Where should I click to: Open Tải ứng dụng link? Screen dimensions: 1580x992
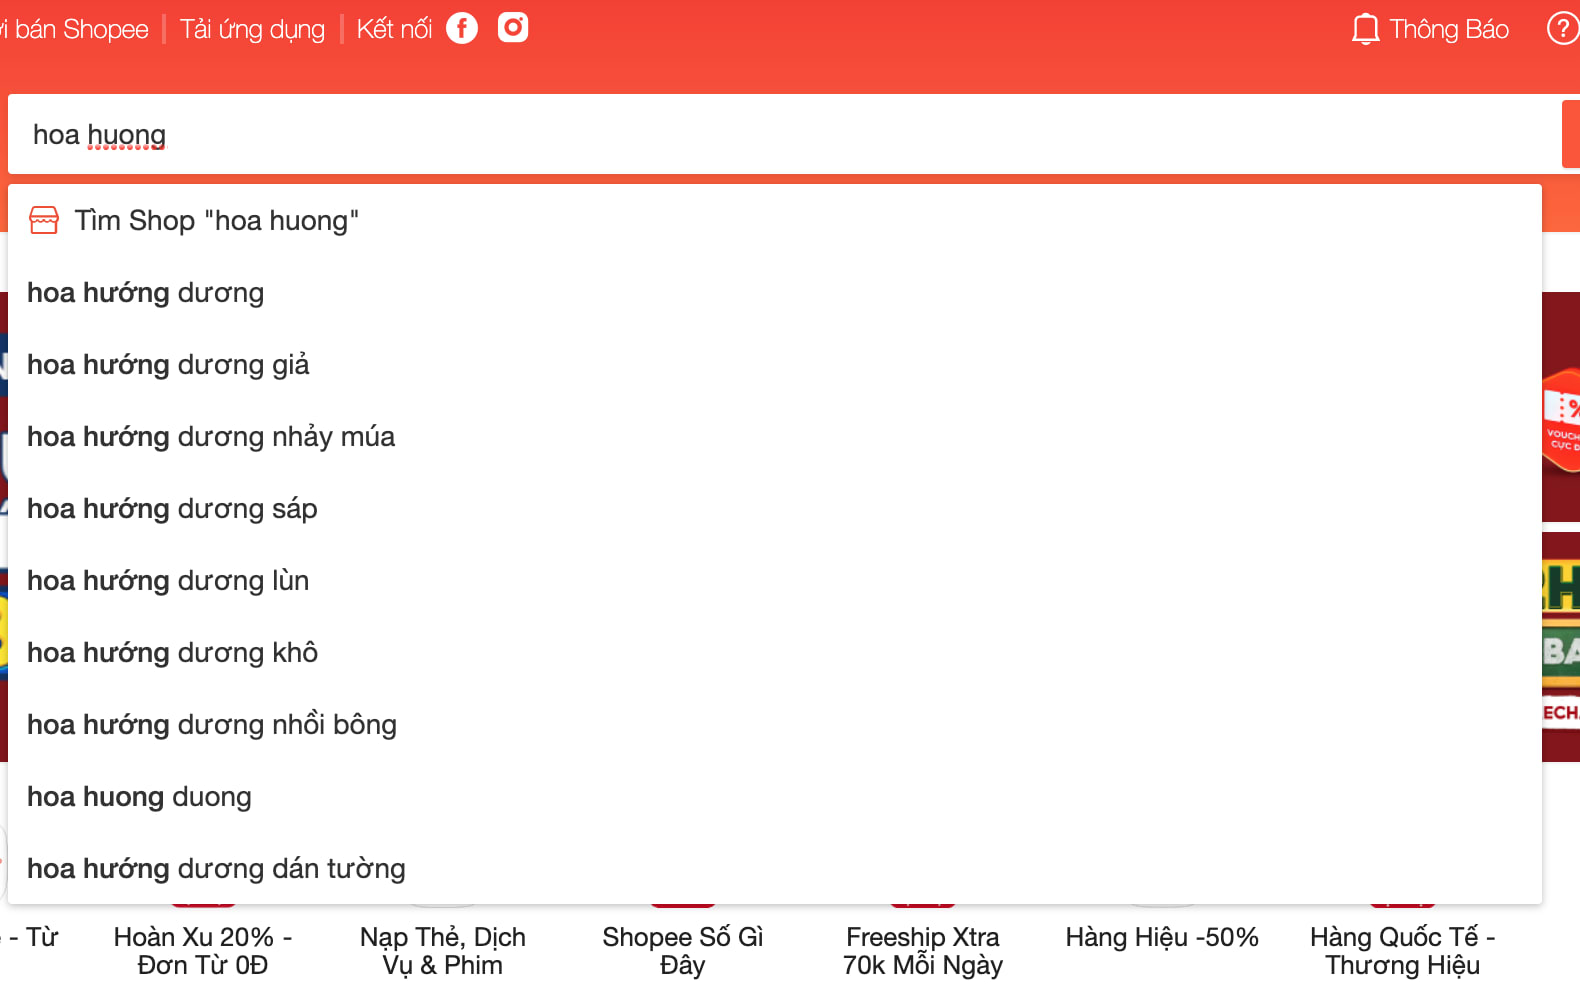(252, 29)
